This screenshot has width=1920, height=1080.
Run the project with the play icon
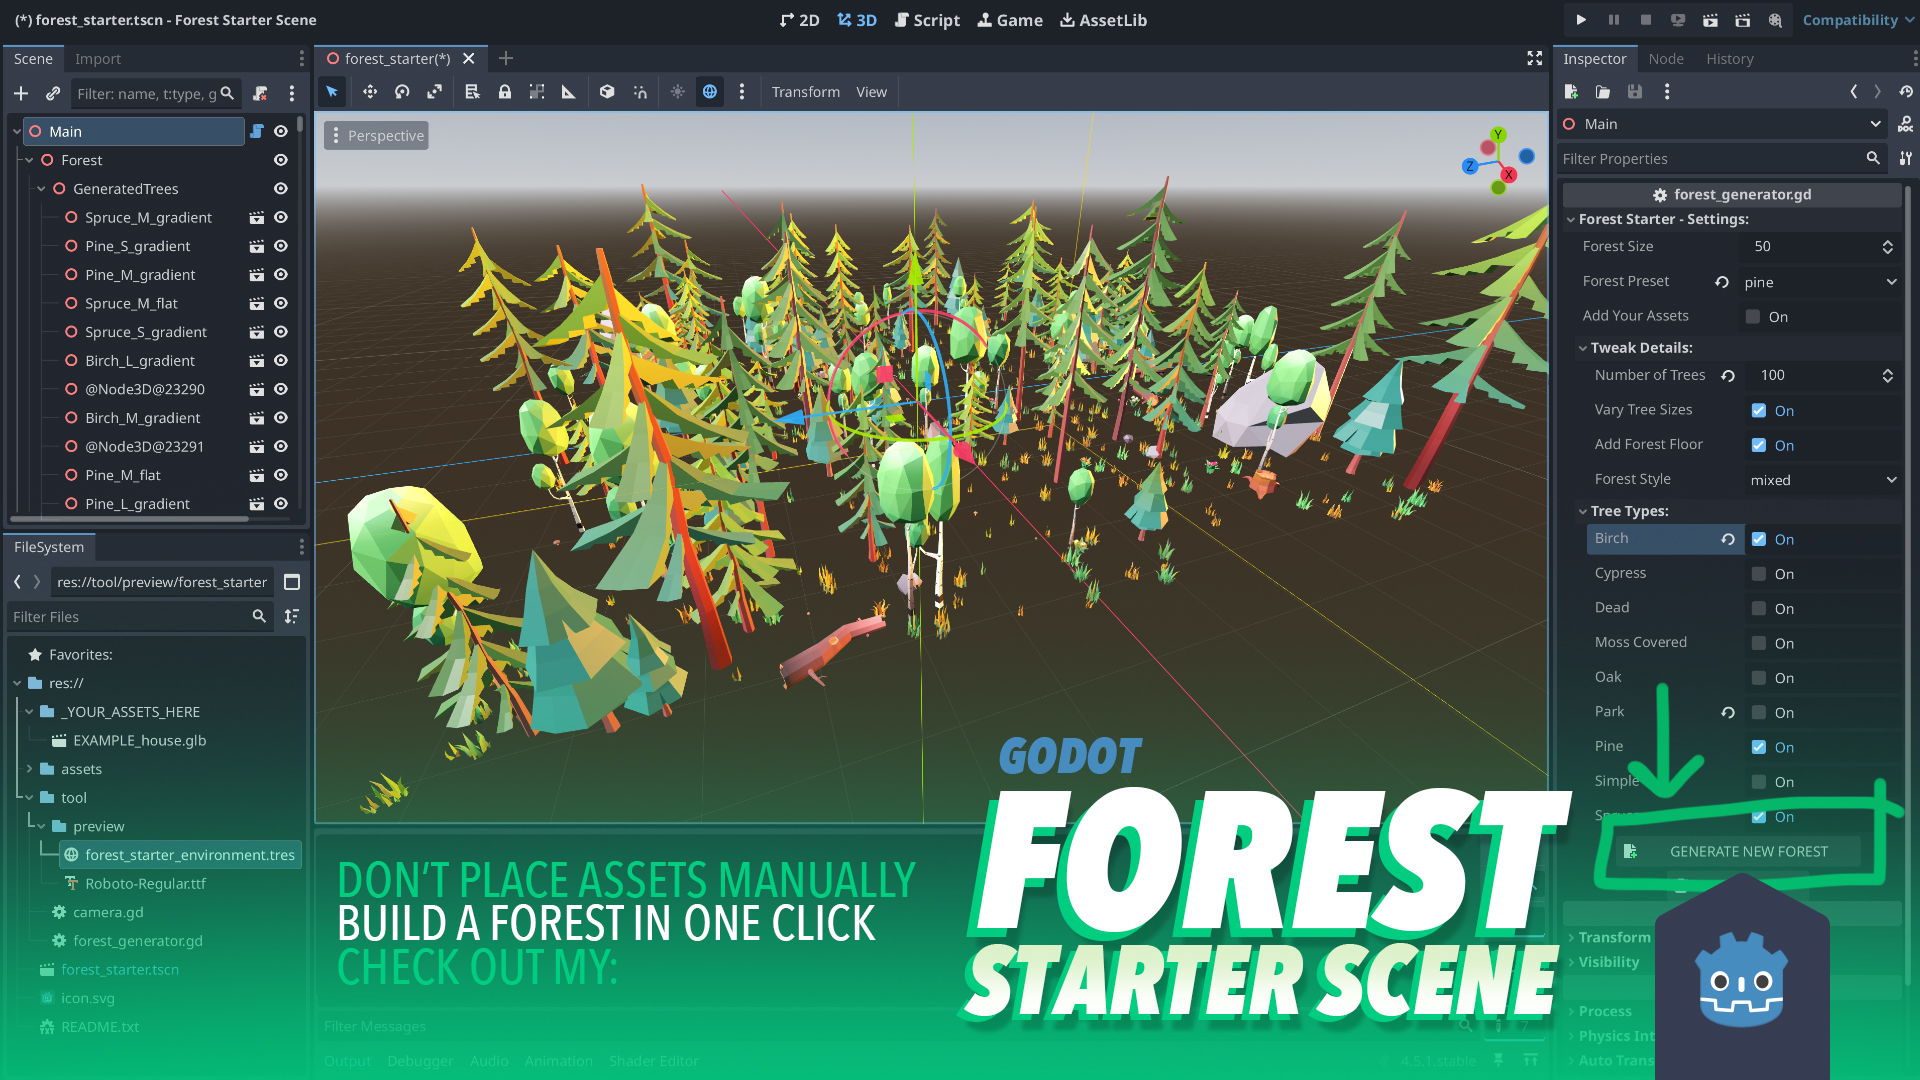click(1581, 20)
